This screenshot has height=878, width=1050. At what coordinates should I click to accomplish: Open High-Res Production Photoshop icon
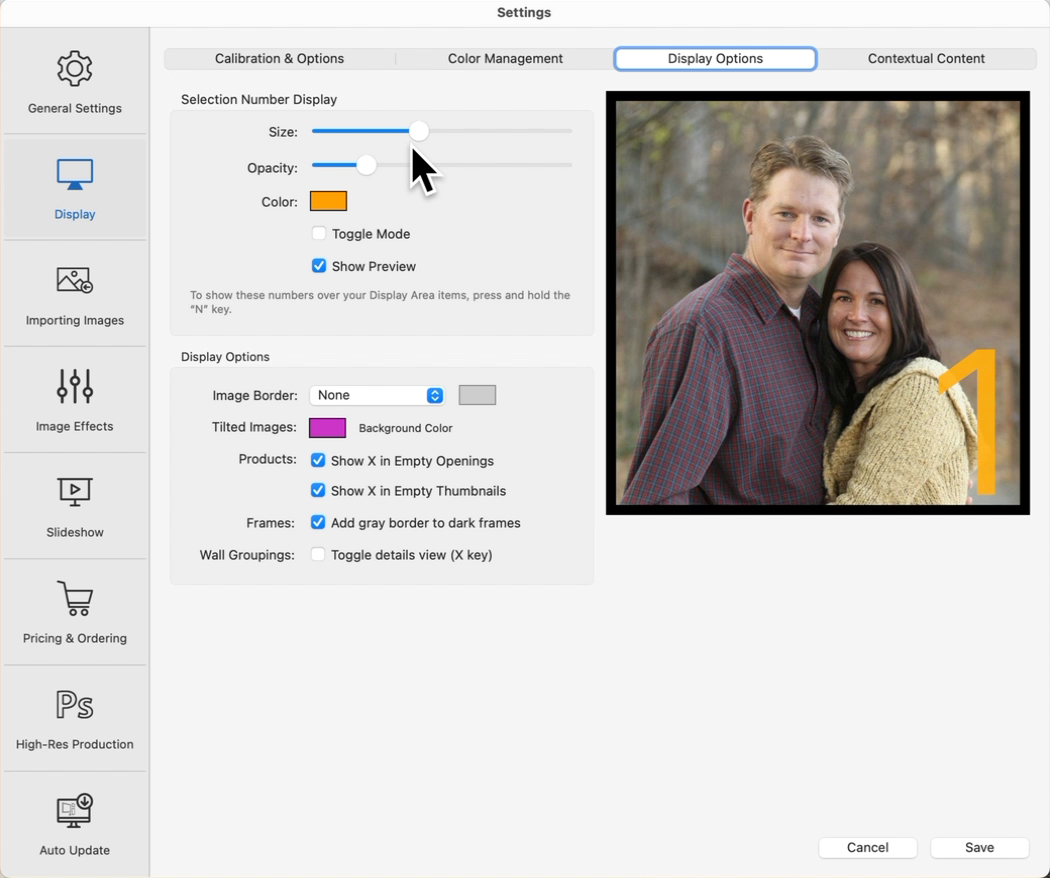pos(75,705)
